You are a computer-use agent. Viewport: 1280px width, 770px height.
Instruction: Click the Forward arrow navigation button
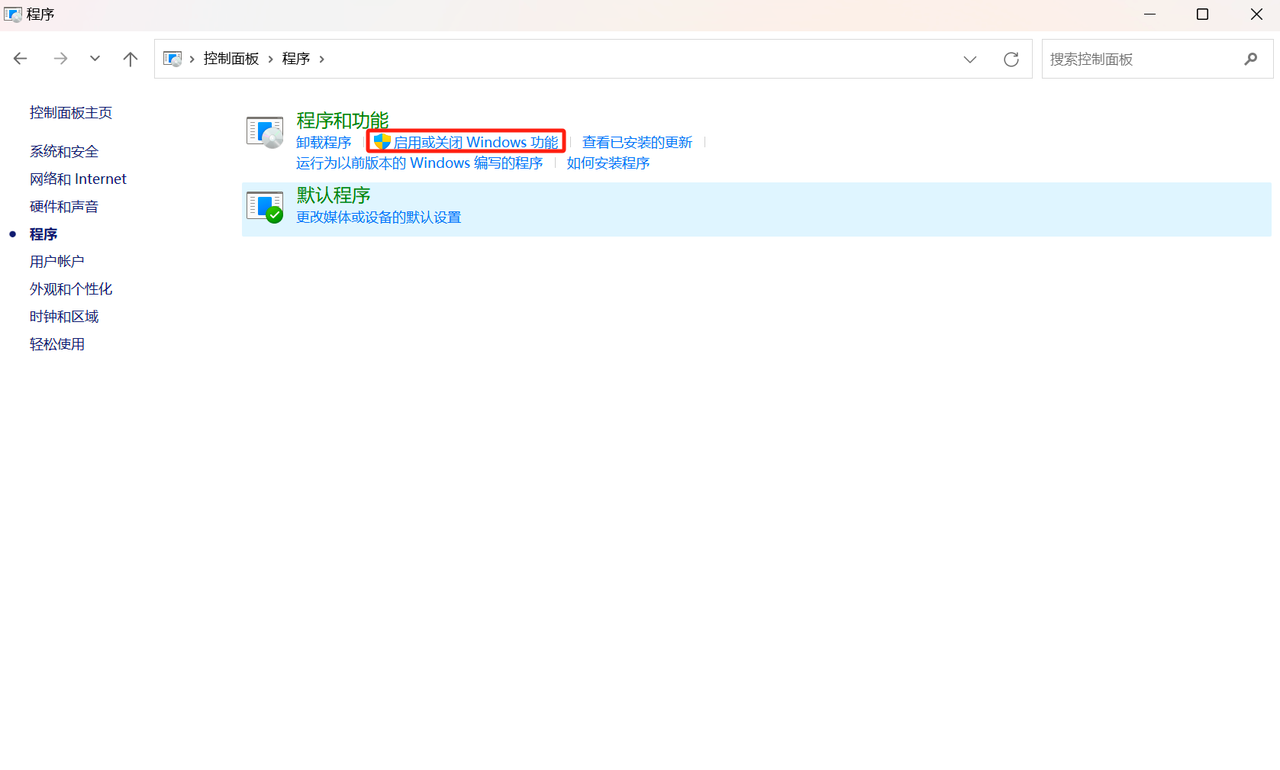(x=60, y=59)
